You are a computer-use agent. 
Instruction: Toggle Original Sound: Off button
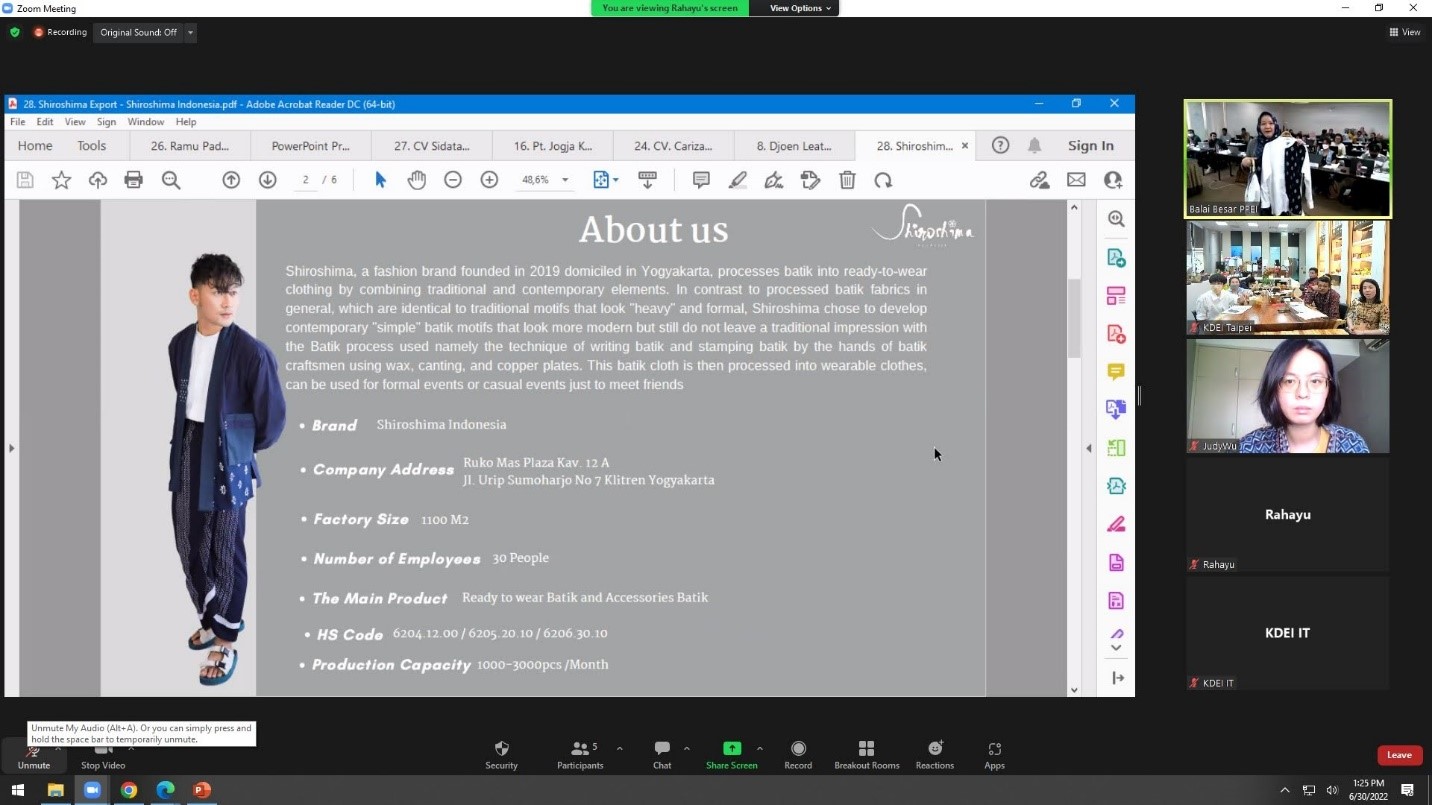(x=138, y=33)
